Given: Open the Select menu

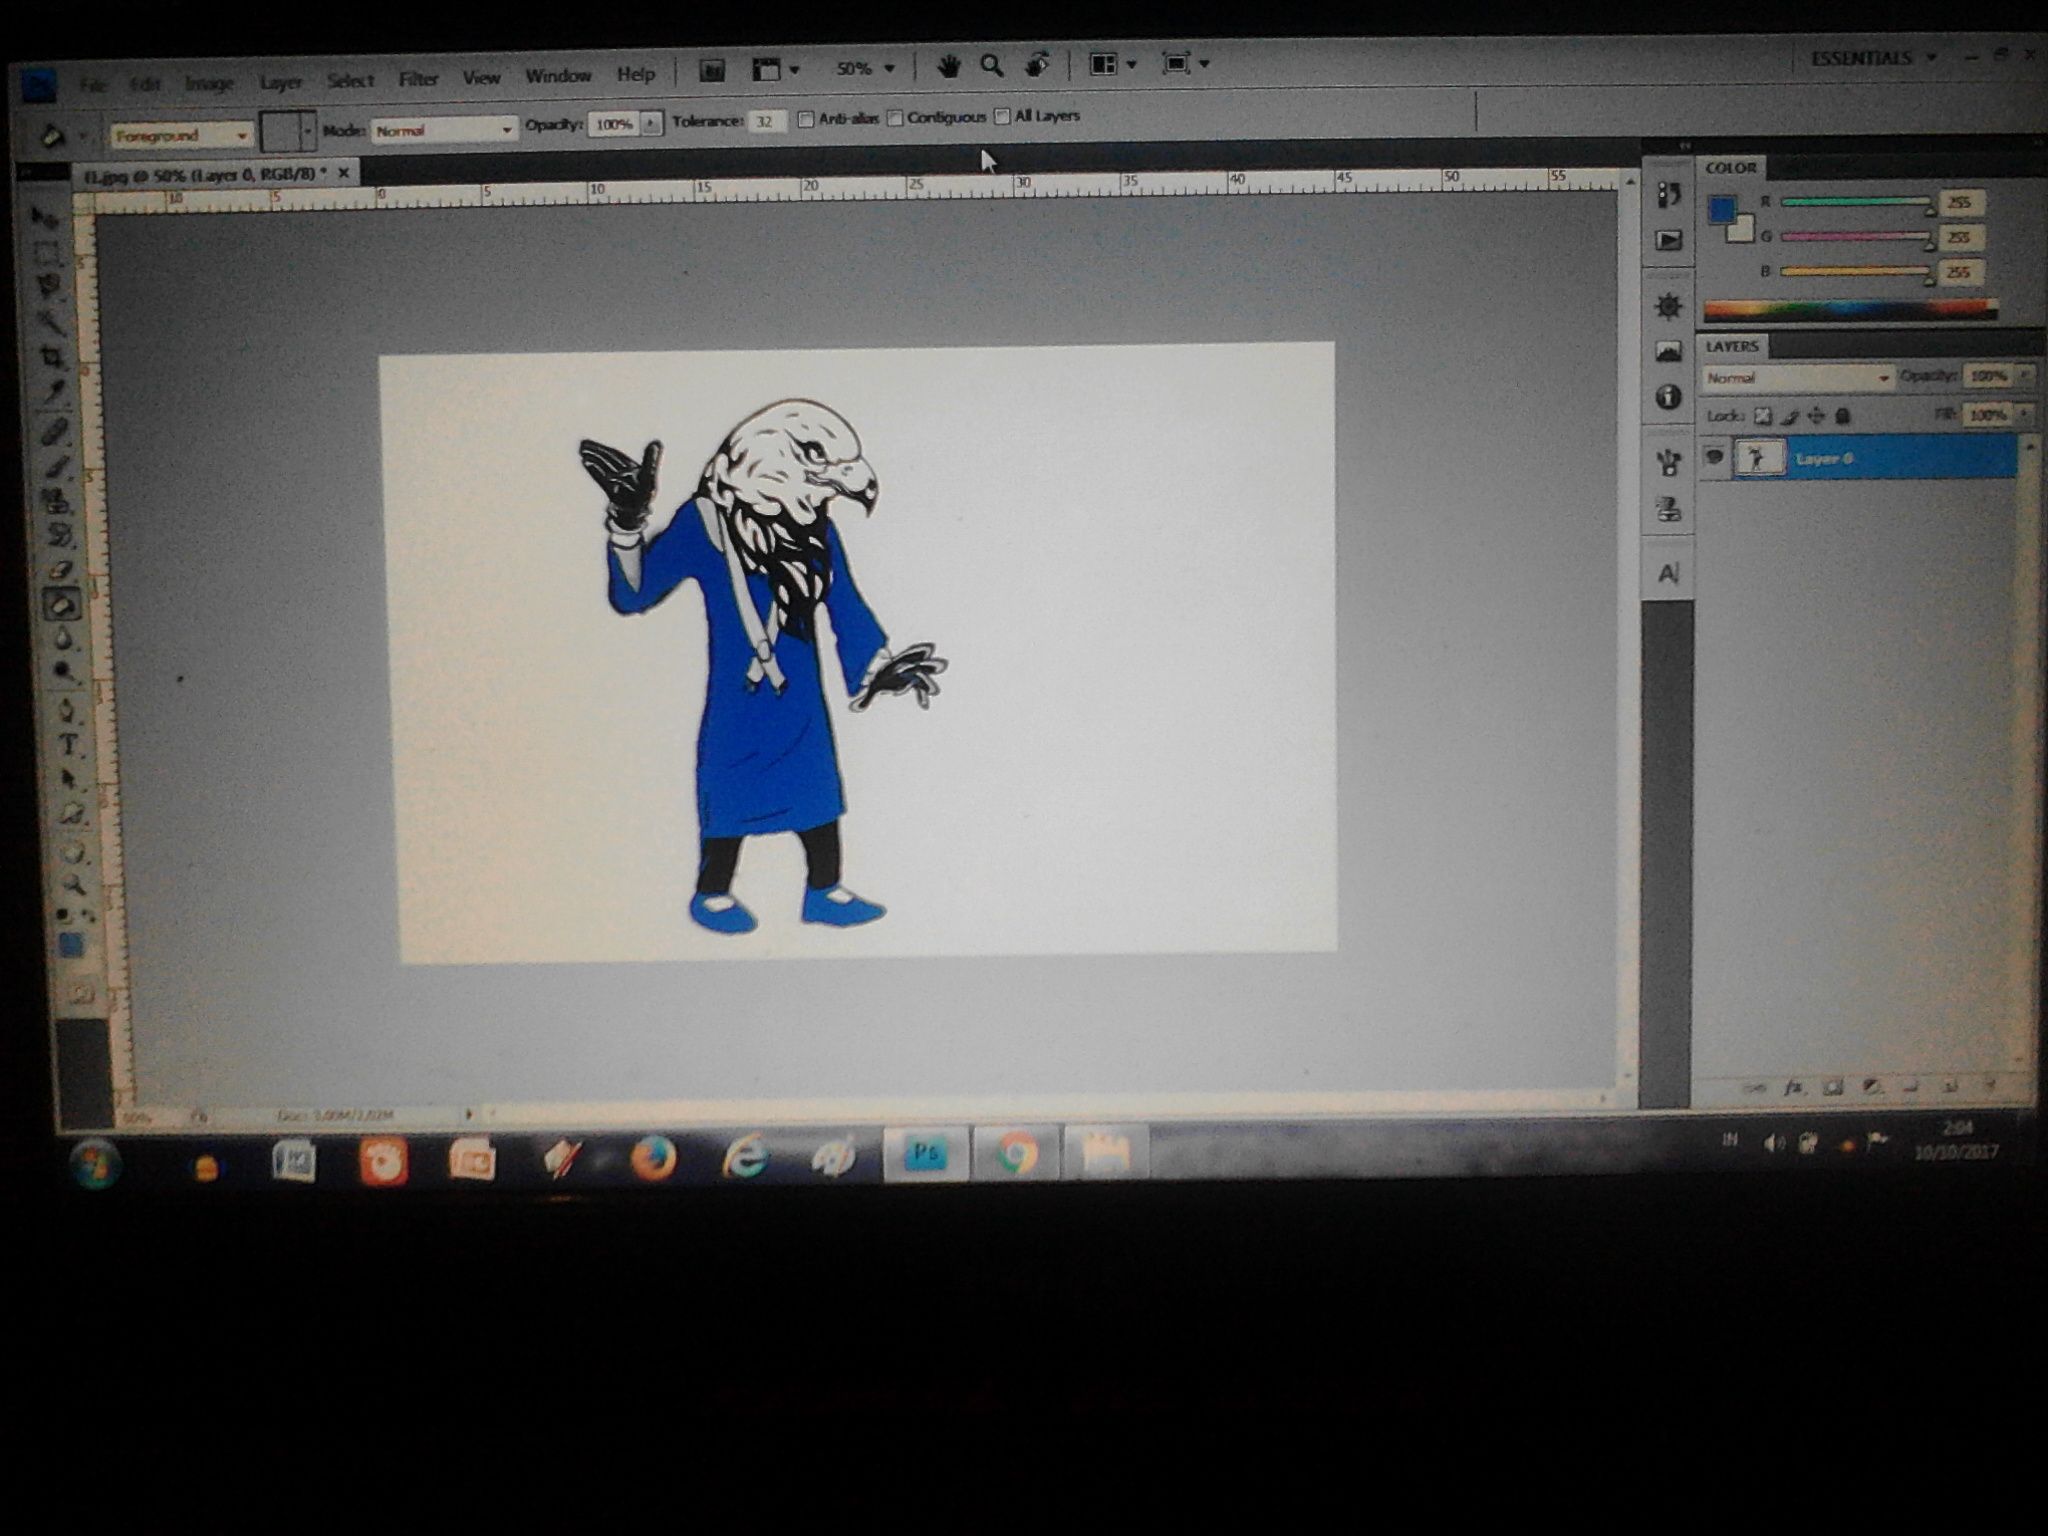Looking at the screenshot, I should tap(350, 81).
